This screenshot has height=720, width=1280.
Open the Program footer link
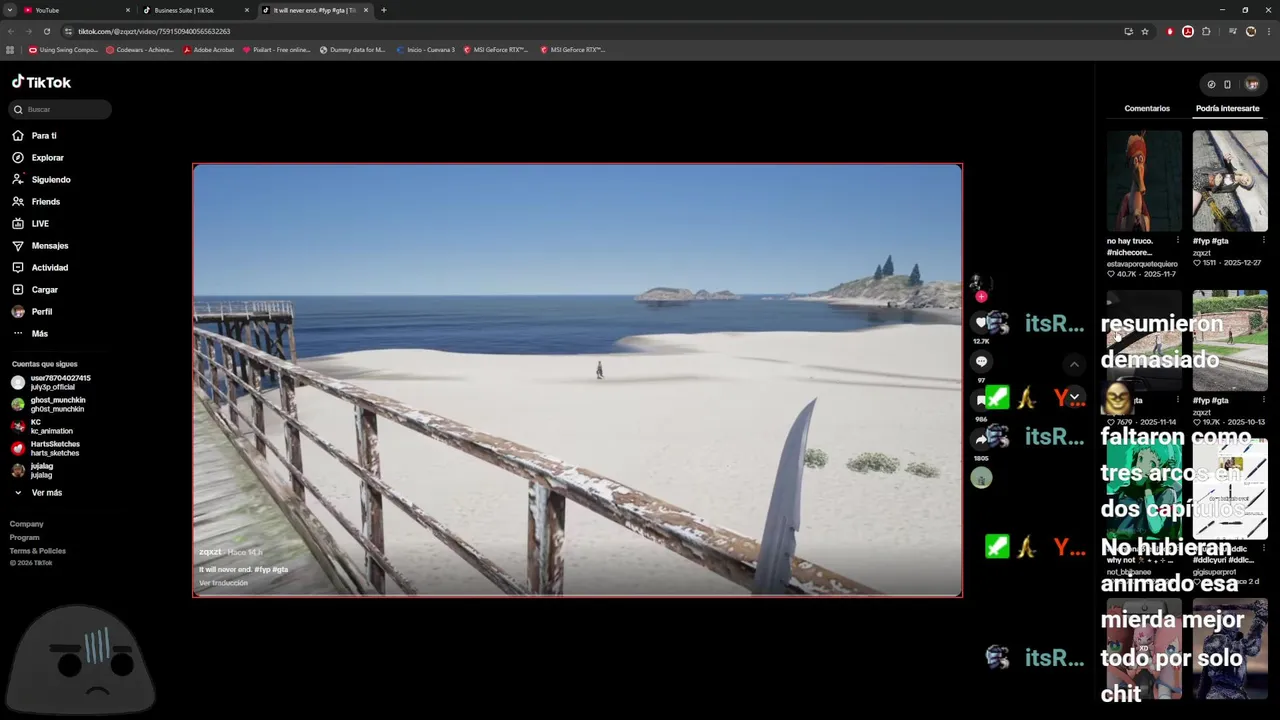tap(24, 537)
